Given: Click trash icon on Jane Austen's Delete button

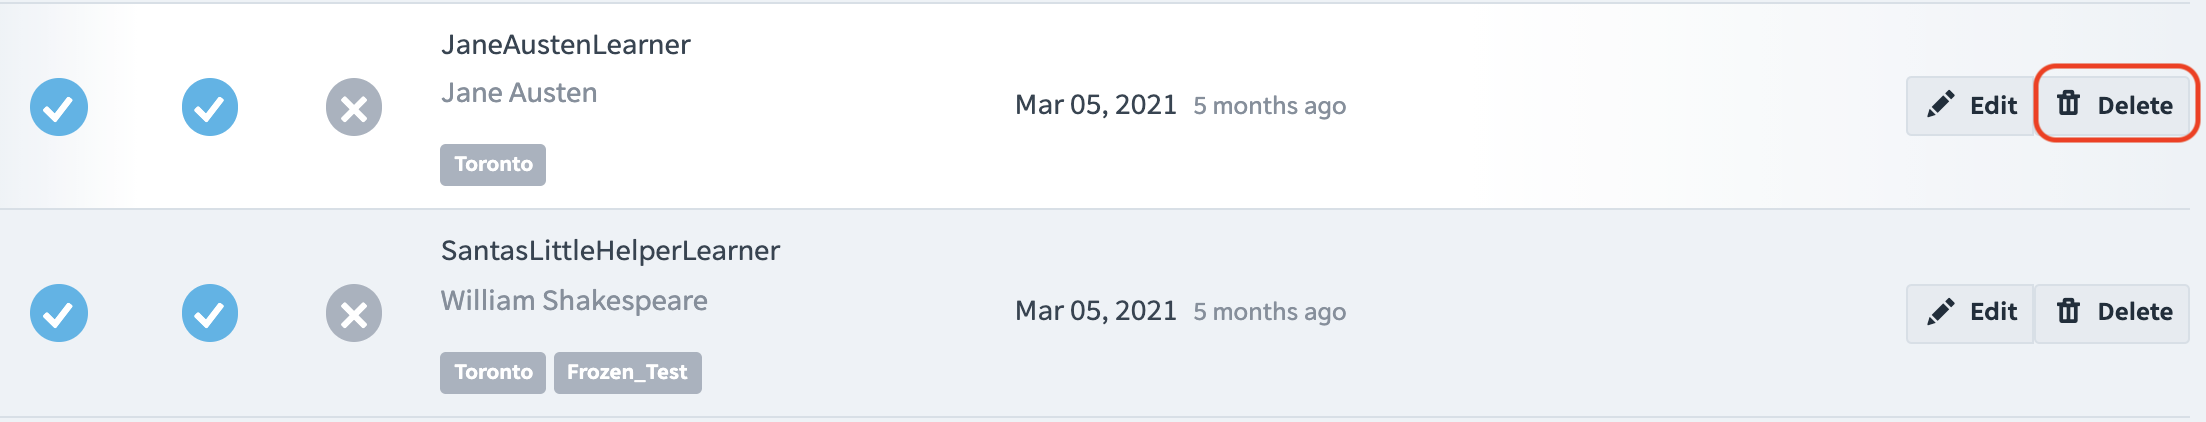Looking at the screenshot, I should (2068, 104).
